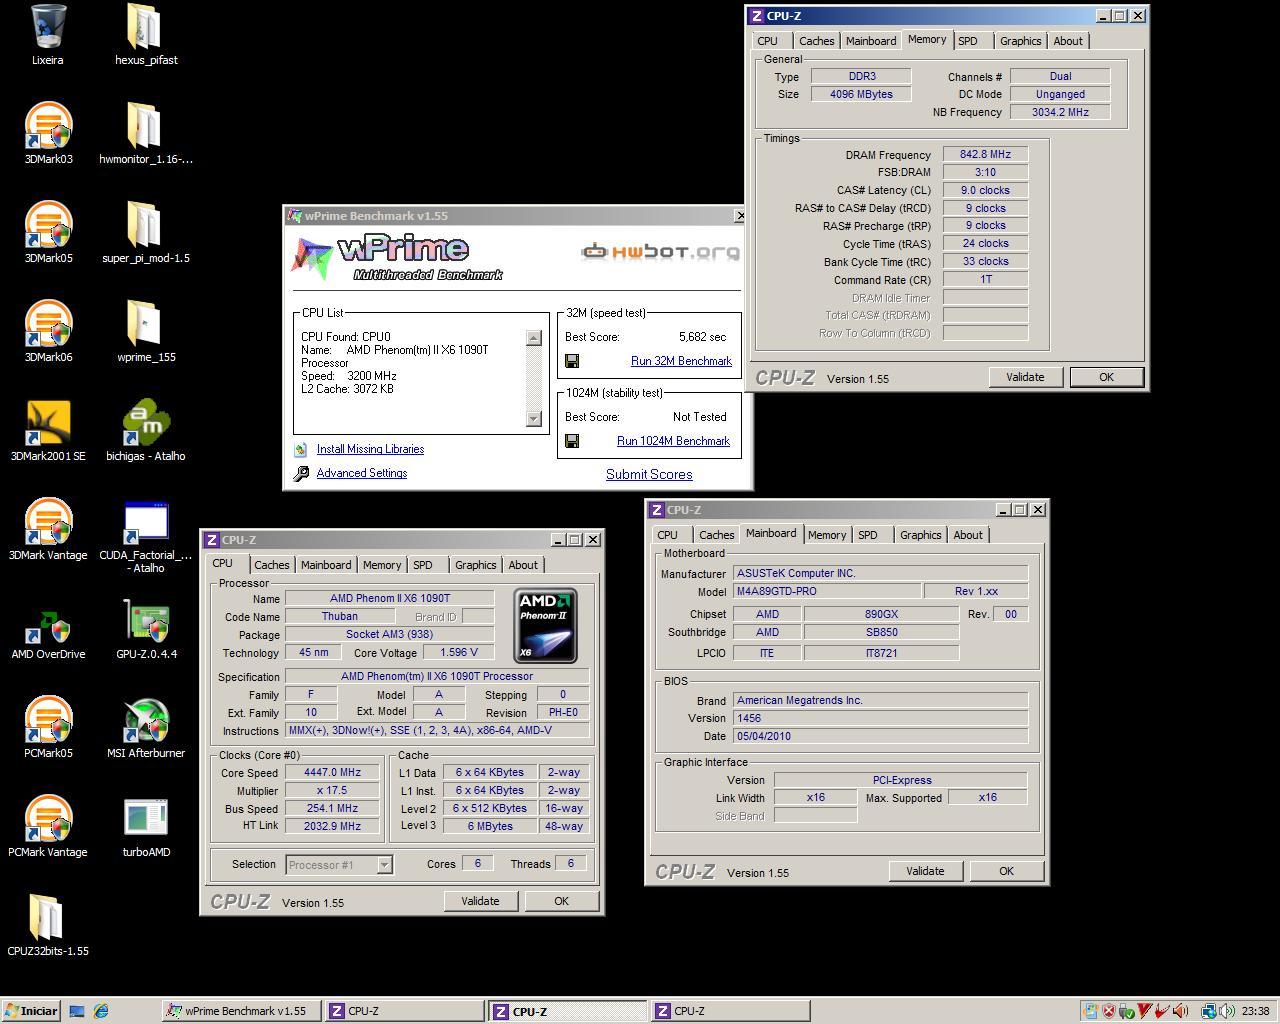The width and height of the screenshot is (1280, 1024).
Task: Click the CPU List scrollbar down arrow
Action: (533, 419)
